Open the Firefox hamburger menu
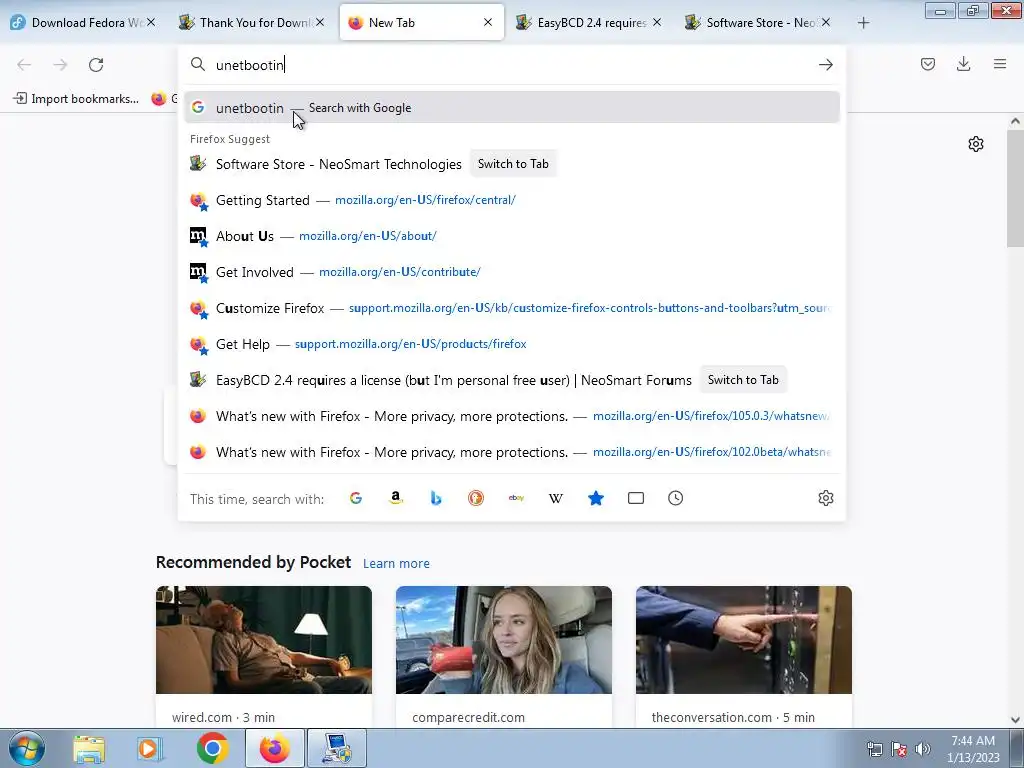Viewport: 1024px width, 768px height. coord(1000,64)
